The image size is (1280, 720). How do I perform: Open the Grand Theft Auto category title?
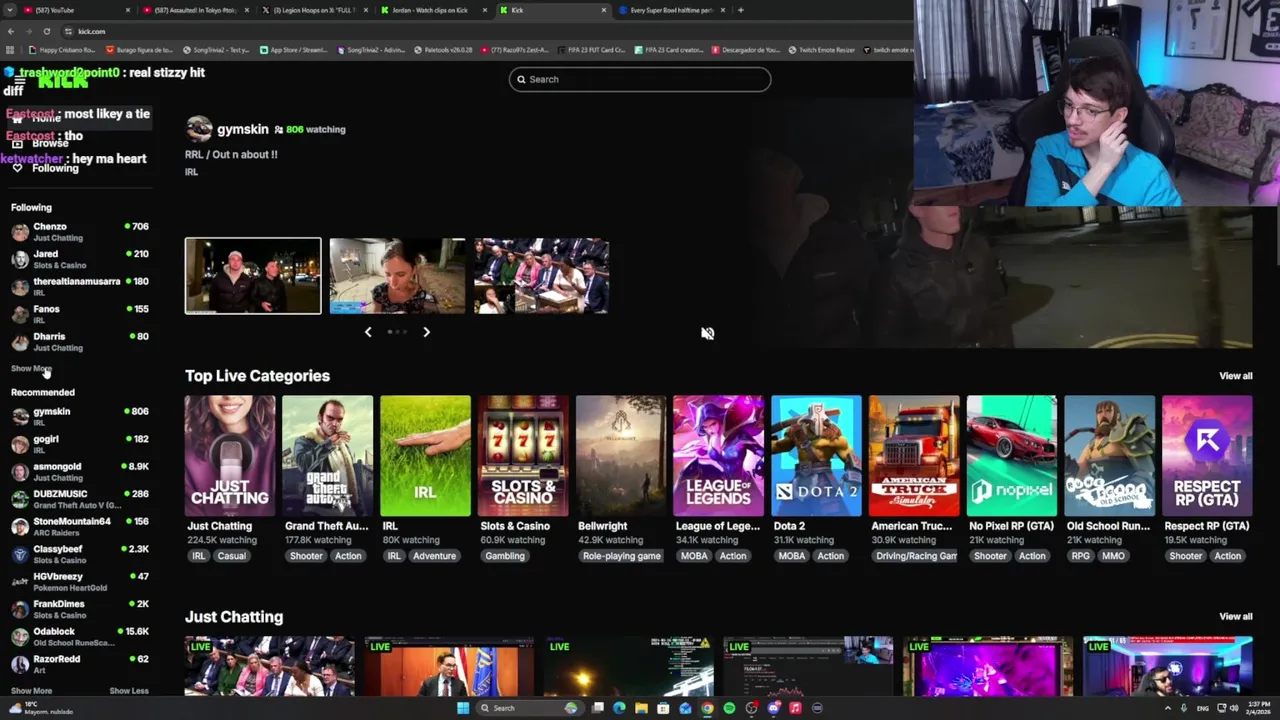coord(326,526)
